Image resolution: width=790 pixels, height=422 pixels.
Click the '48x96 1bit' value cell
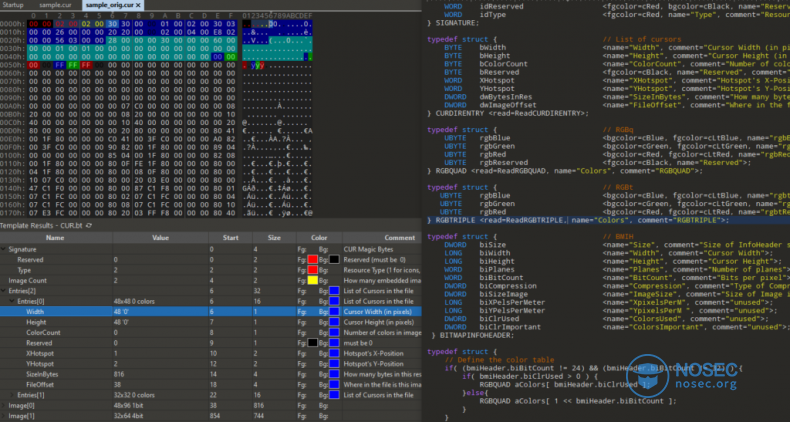click(129, 405)
